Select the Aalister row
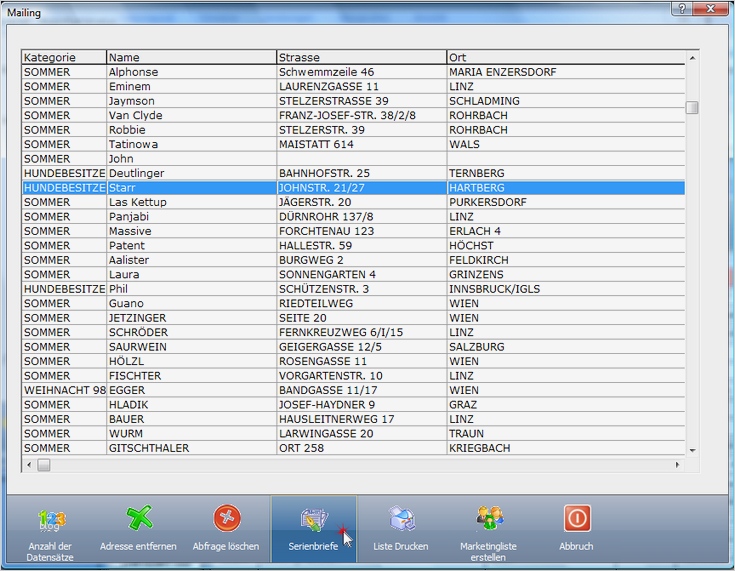Screen dimensions: 735x571 pyautogui.click(x=353, y=260)
